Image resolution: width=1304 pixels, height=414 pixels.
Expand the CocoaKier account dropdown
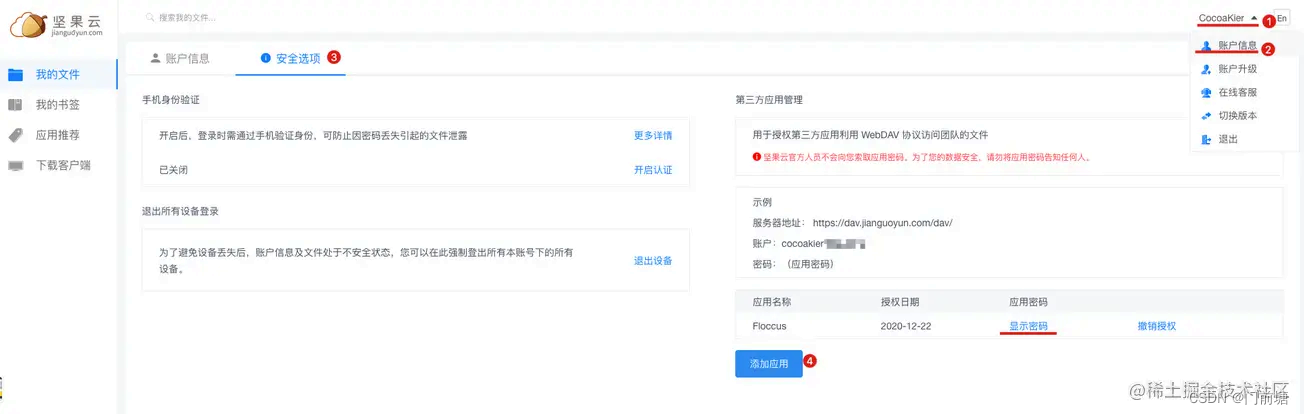point(1228,18)
